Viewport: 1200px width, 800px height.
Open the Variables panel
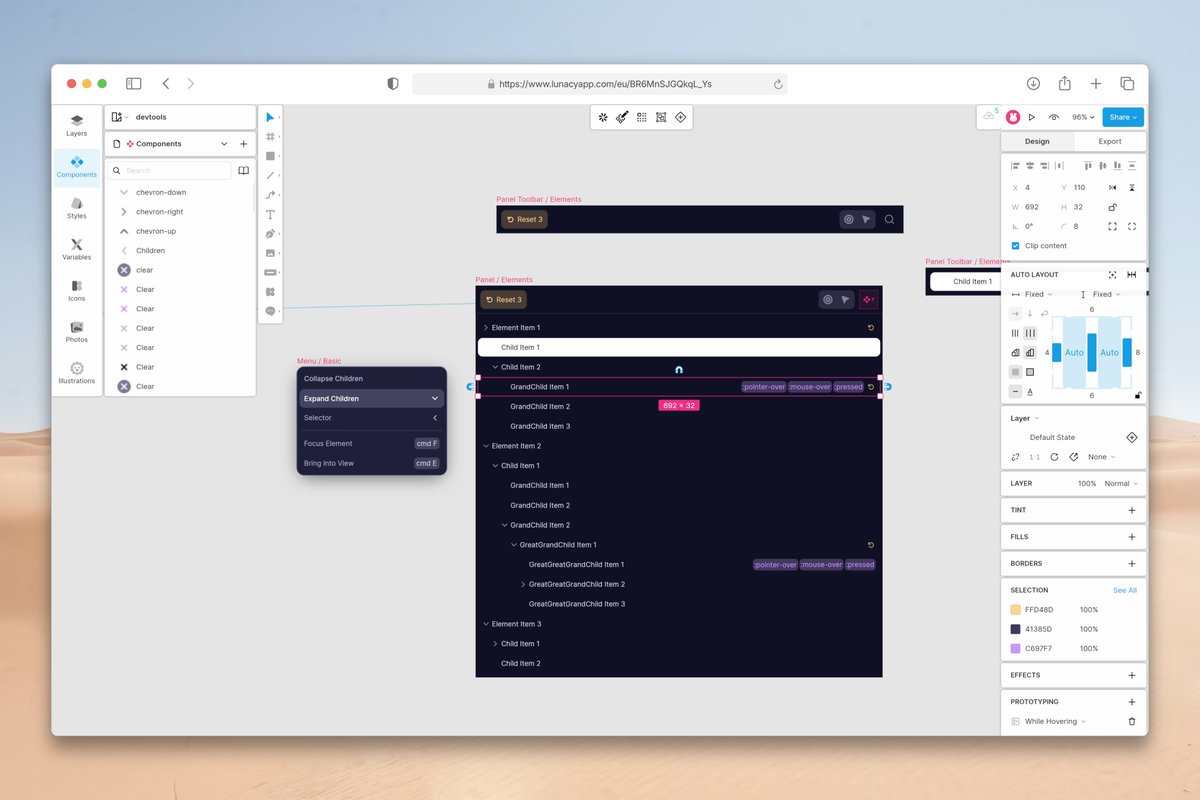click(x=76, y=249)
